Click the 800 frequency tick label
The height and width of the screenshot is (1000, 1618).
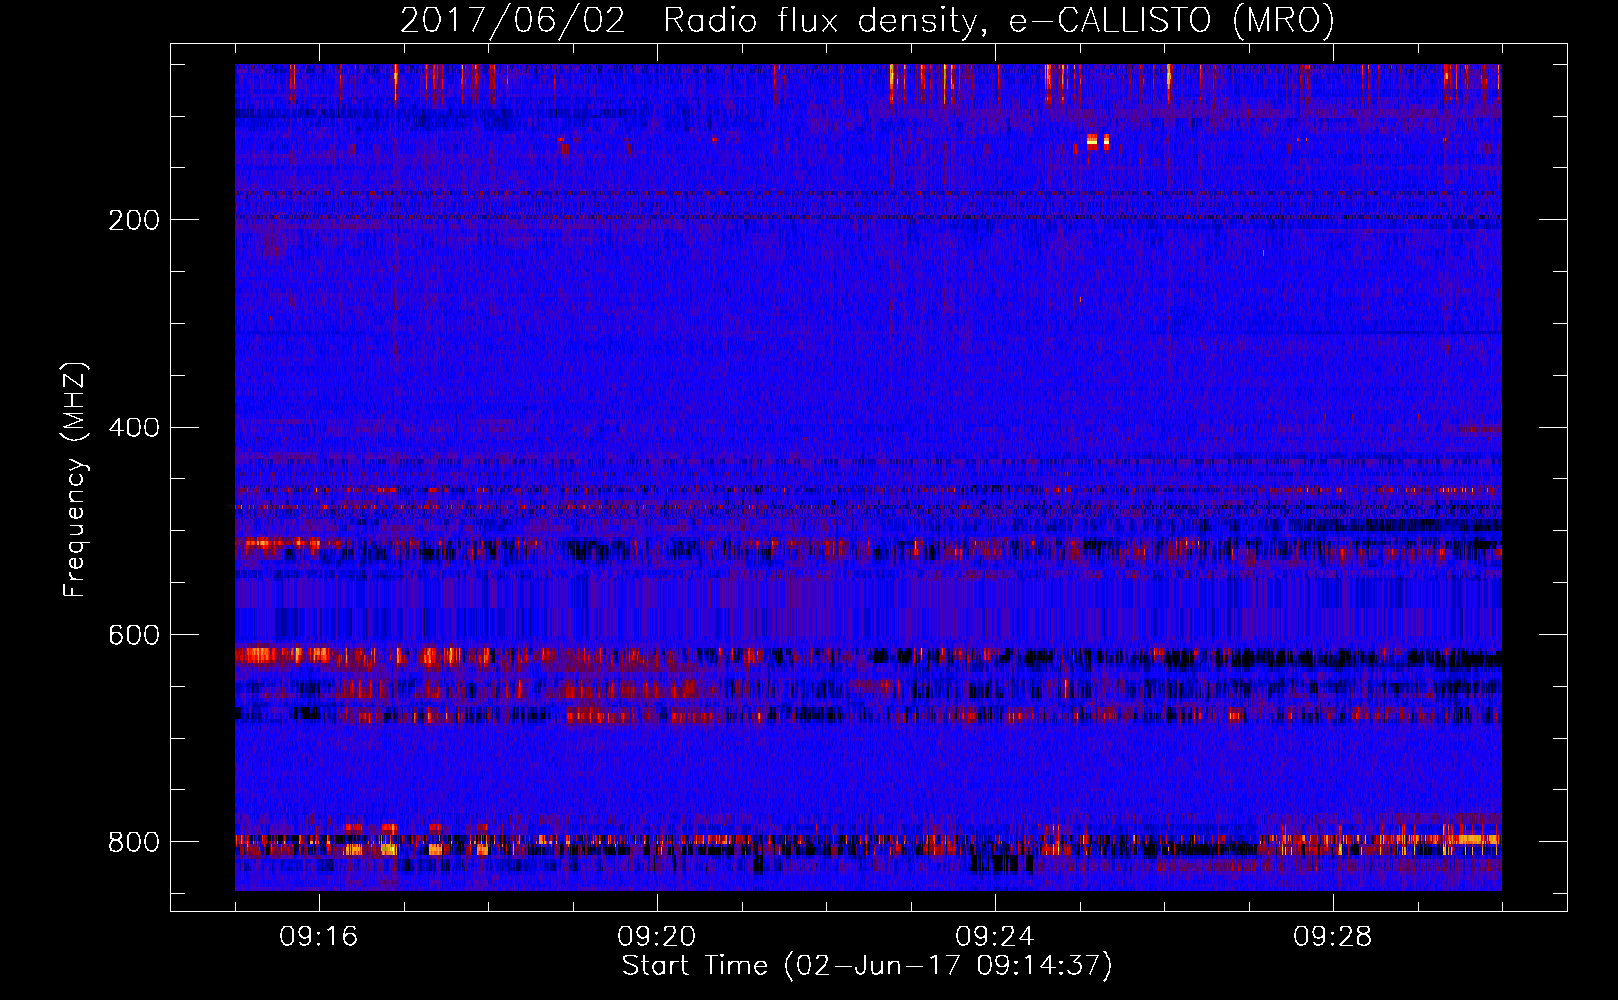pyautogui.click(x=134, y=842)
